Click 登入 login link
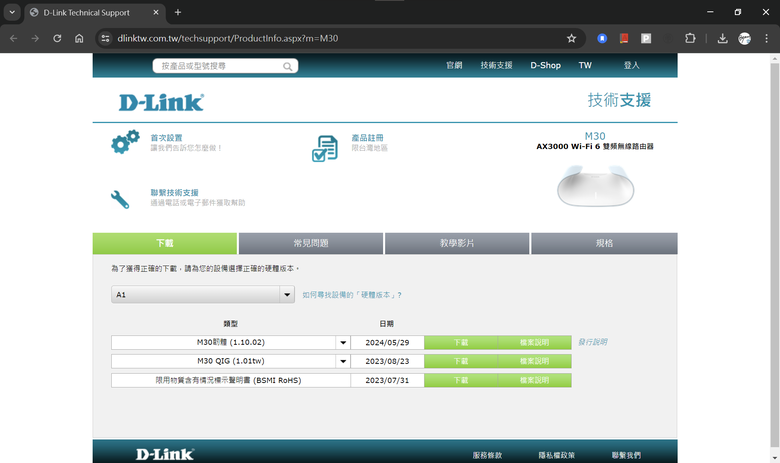 tap(632, 65)
